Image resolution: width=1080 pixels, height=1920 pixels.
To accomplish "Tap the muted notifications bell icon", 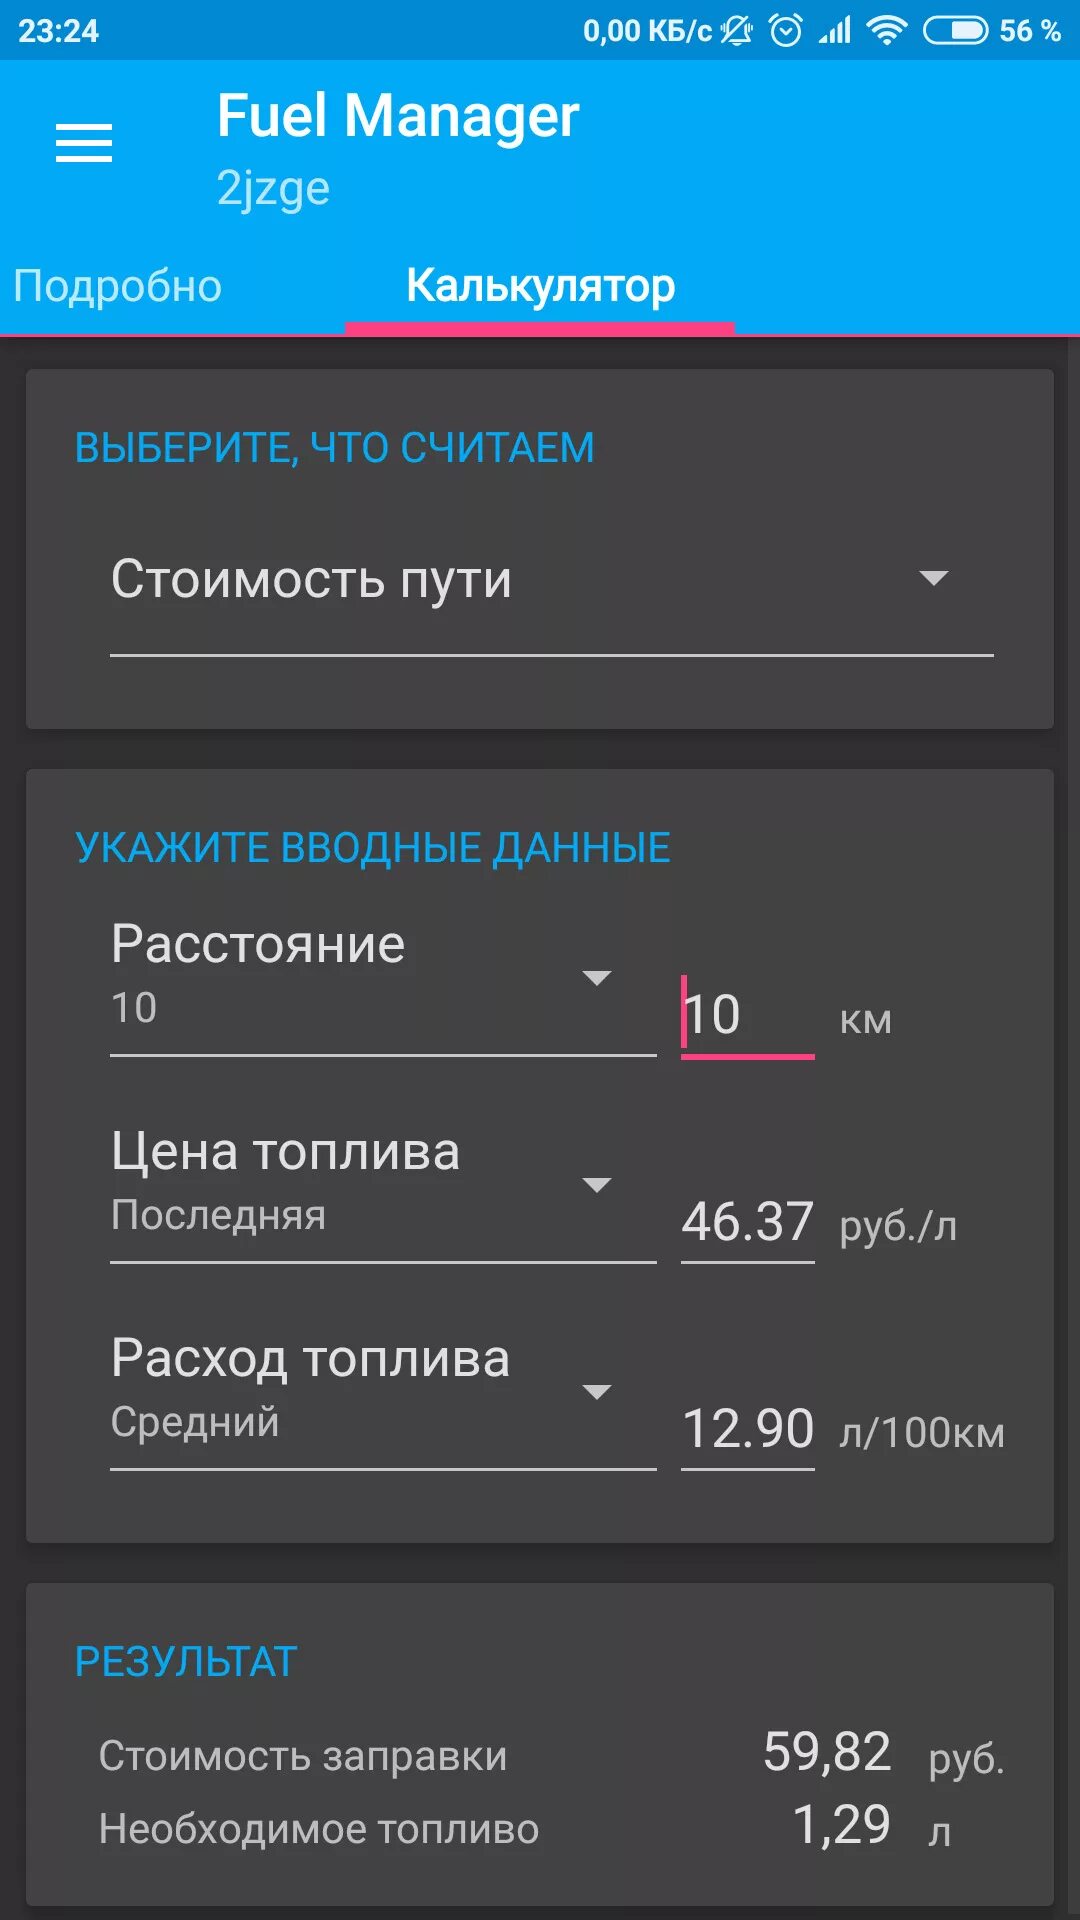I will 737,31.
